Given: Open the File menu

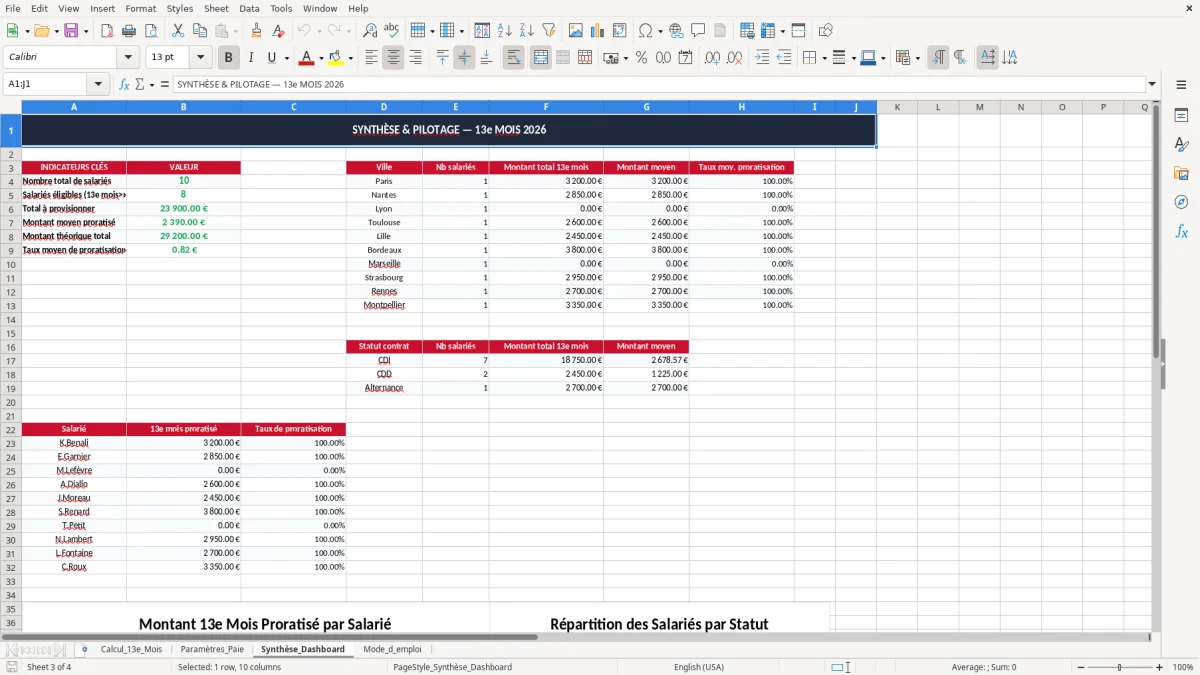Looking at the screenshot, I should click(x=12, y=8).
